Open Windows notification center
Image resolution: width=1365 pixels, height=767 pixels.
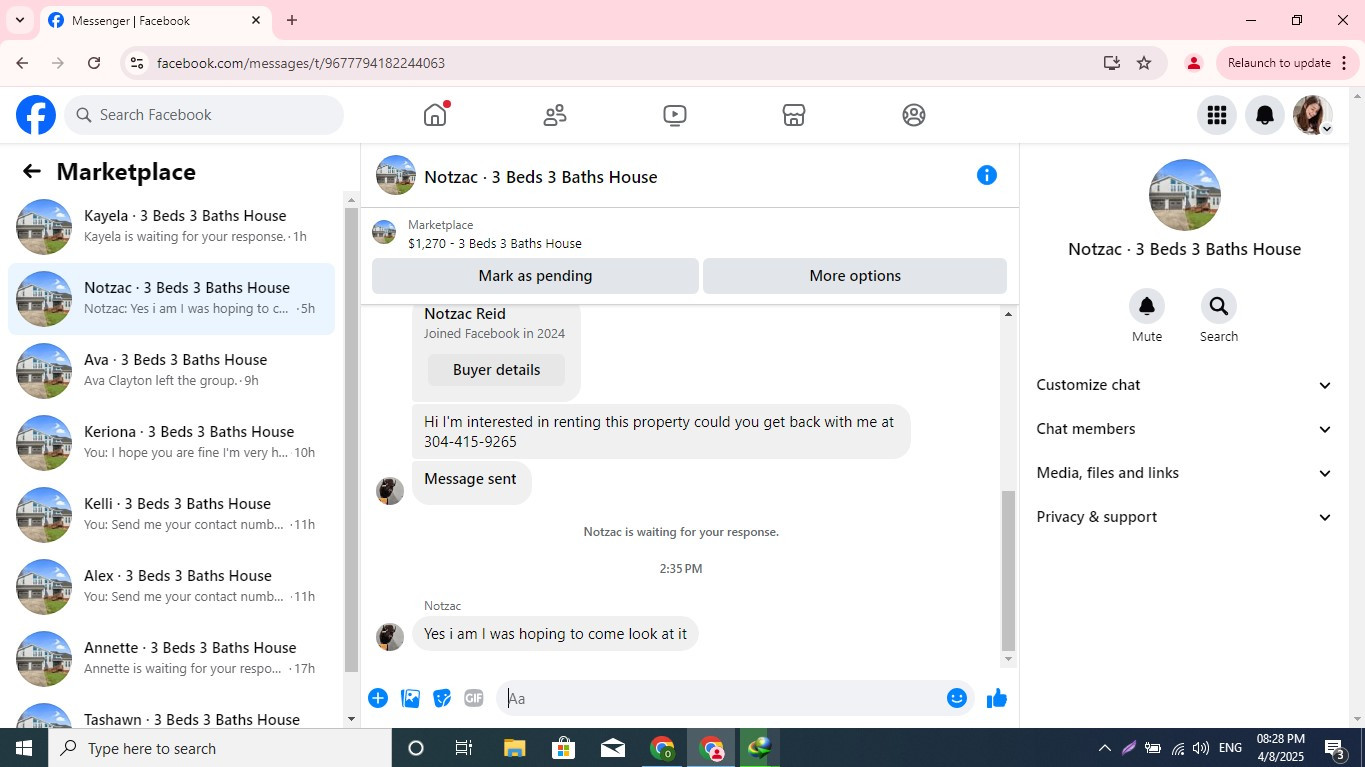1335,748
